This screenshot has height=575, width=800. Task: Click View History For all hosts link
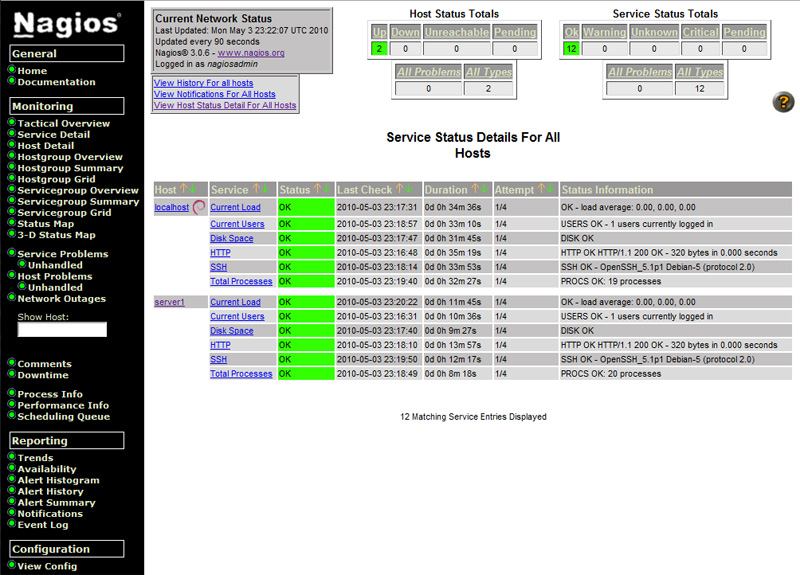[203, 83]
